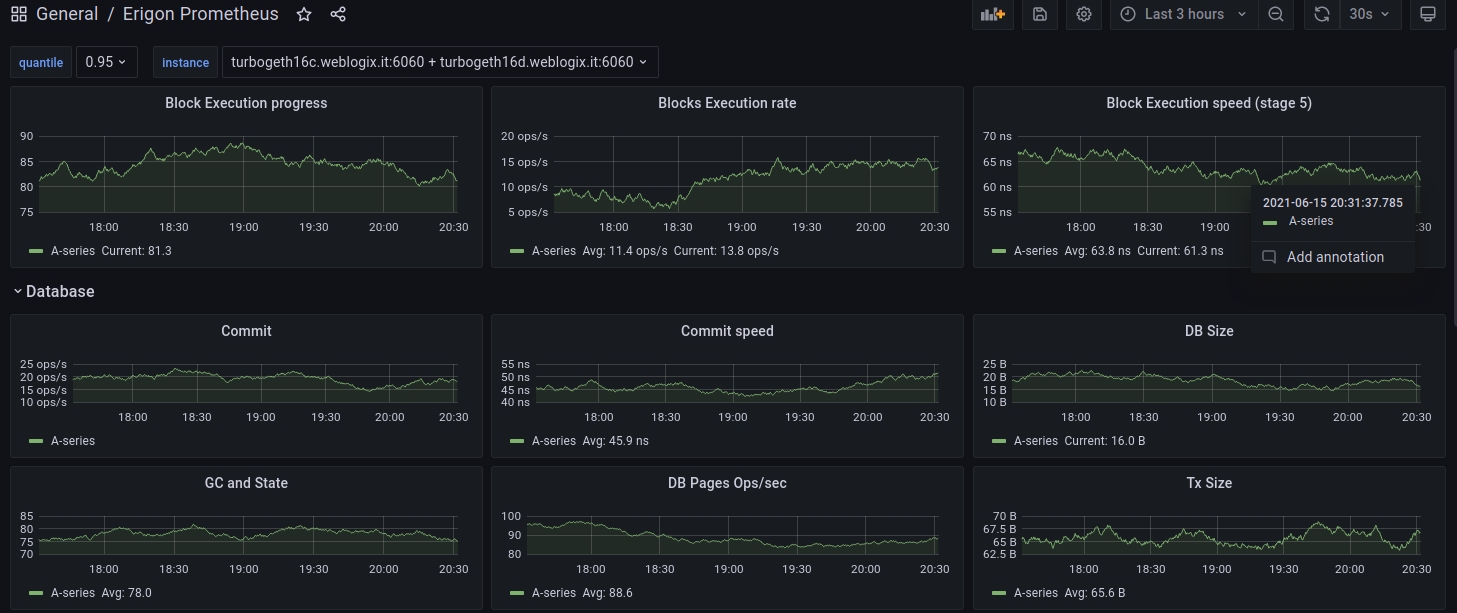The width and height of the screenshot is (1457, 613).
Task: Open the Last 3 hours time picker
Action: [x=1184, y=14]
